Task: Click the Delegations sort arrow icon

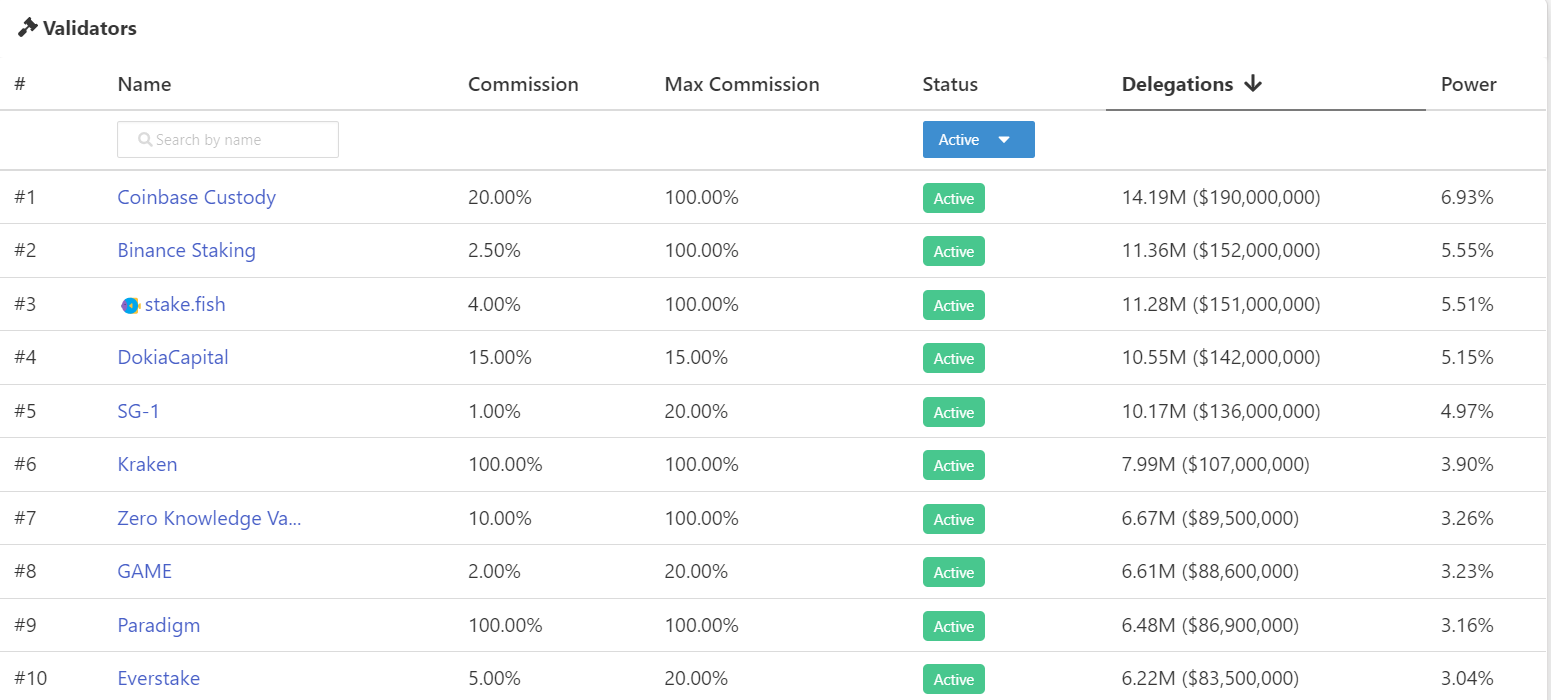Action: tap(1253, 84)
